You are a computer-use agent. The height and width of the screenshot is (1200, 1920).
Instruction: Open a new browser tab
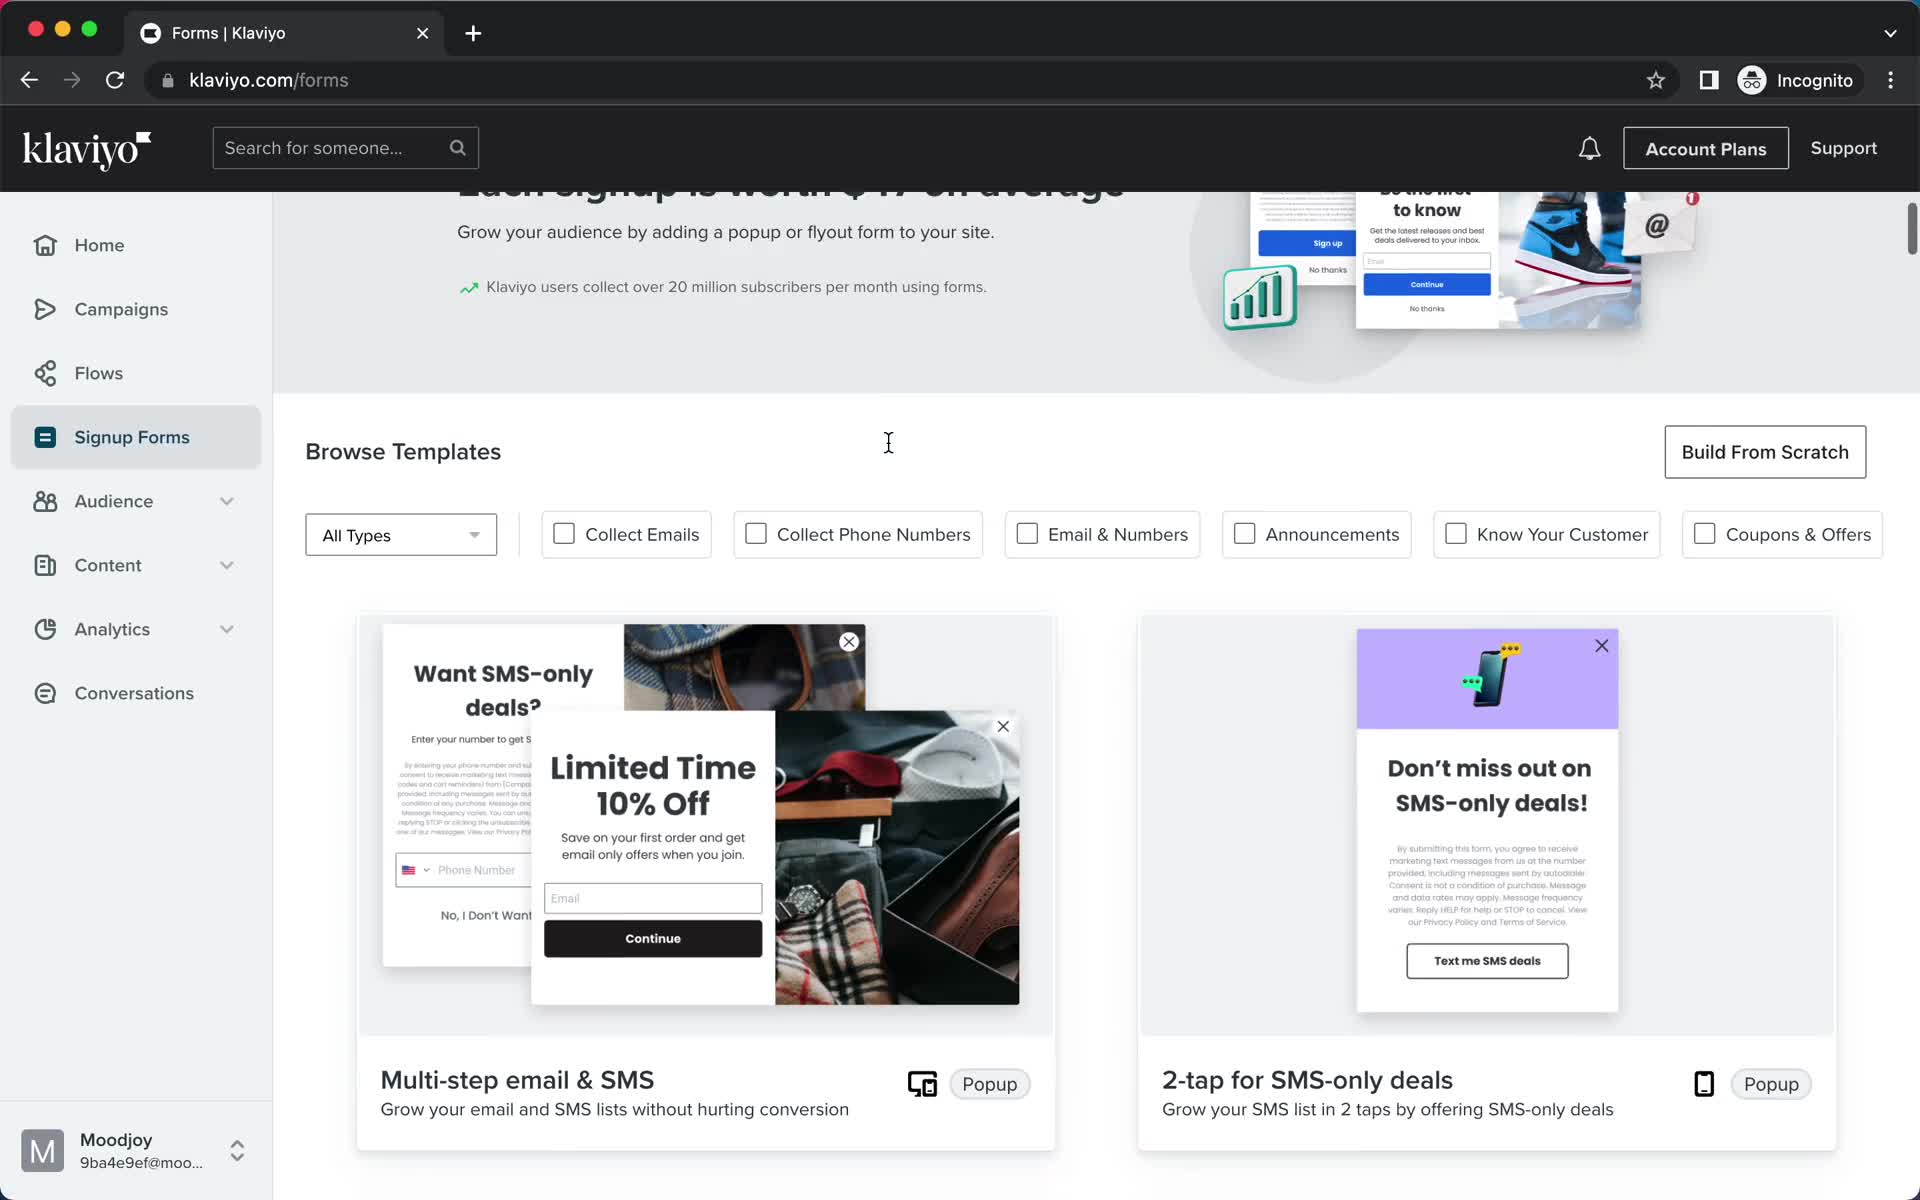[473, 33]
